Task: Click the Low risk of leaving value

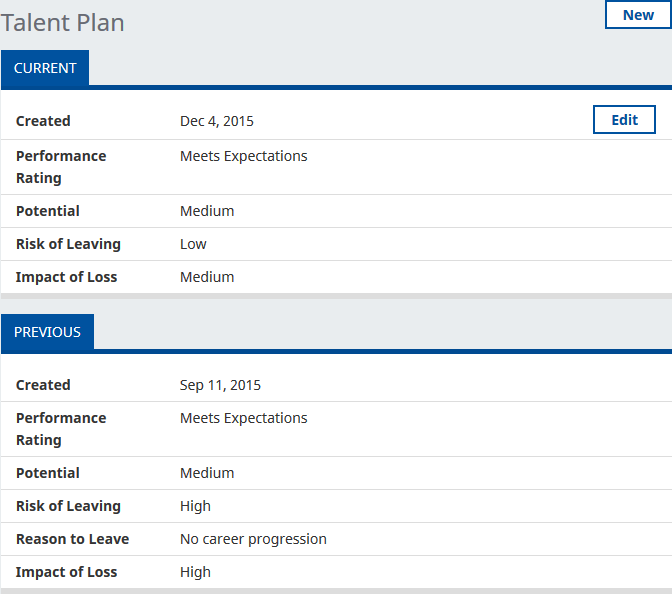Action: [193, 244]
